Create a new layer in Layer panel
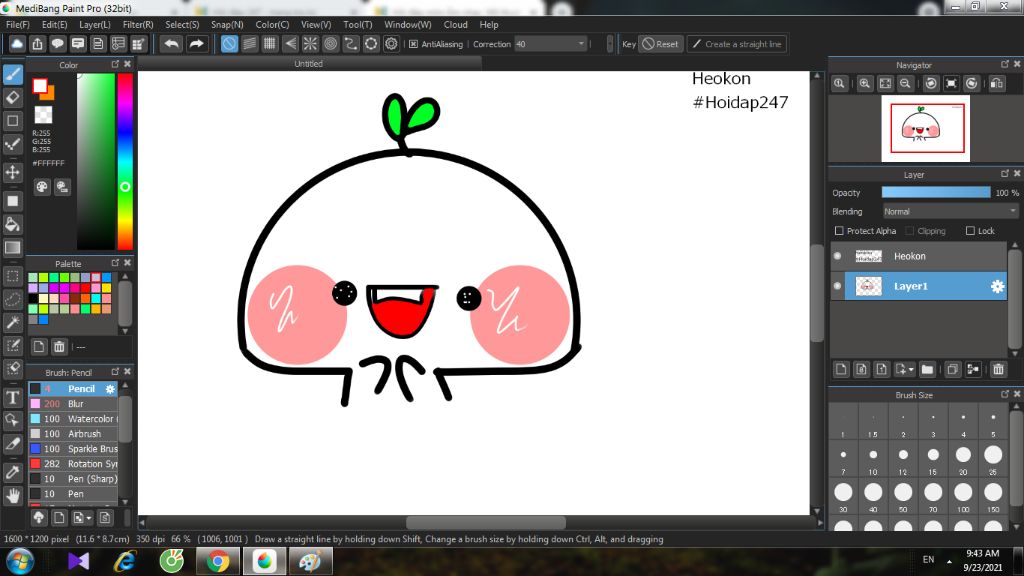Viewport: 1024px width, 576px height. 841,370
